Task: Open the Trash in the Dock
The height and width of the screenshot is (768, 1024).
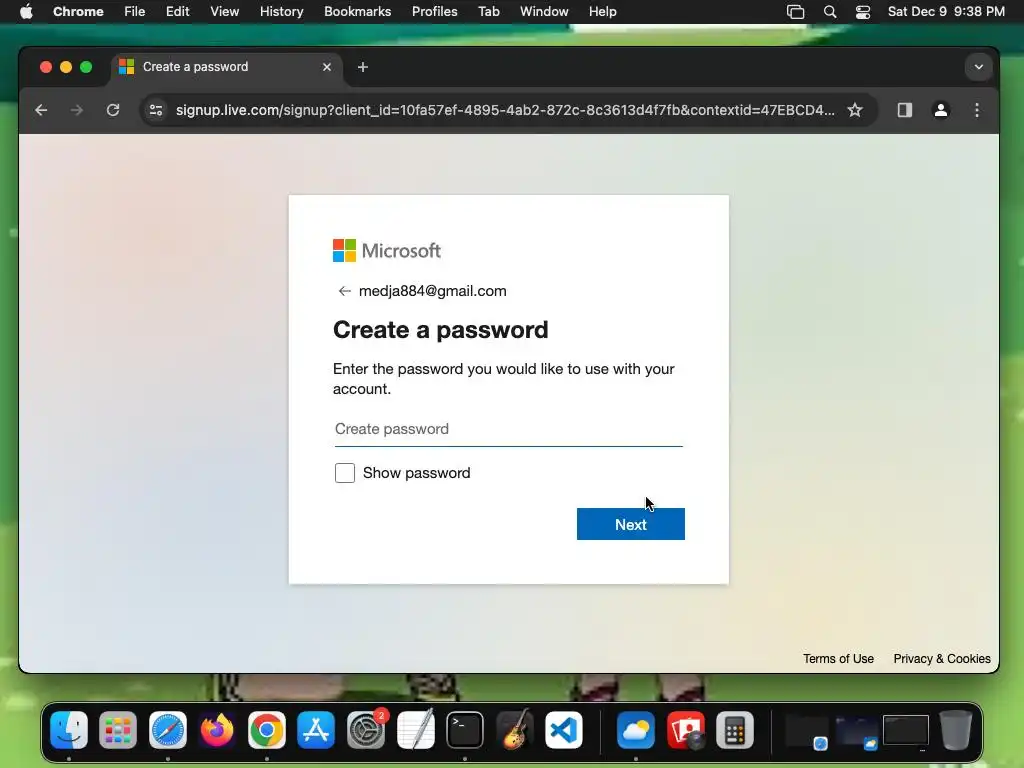Action: pos(955,730)
